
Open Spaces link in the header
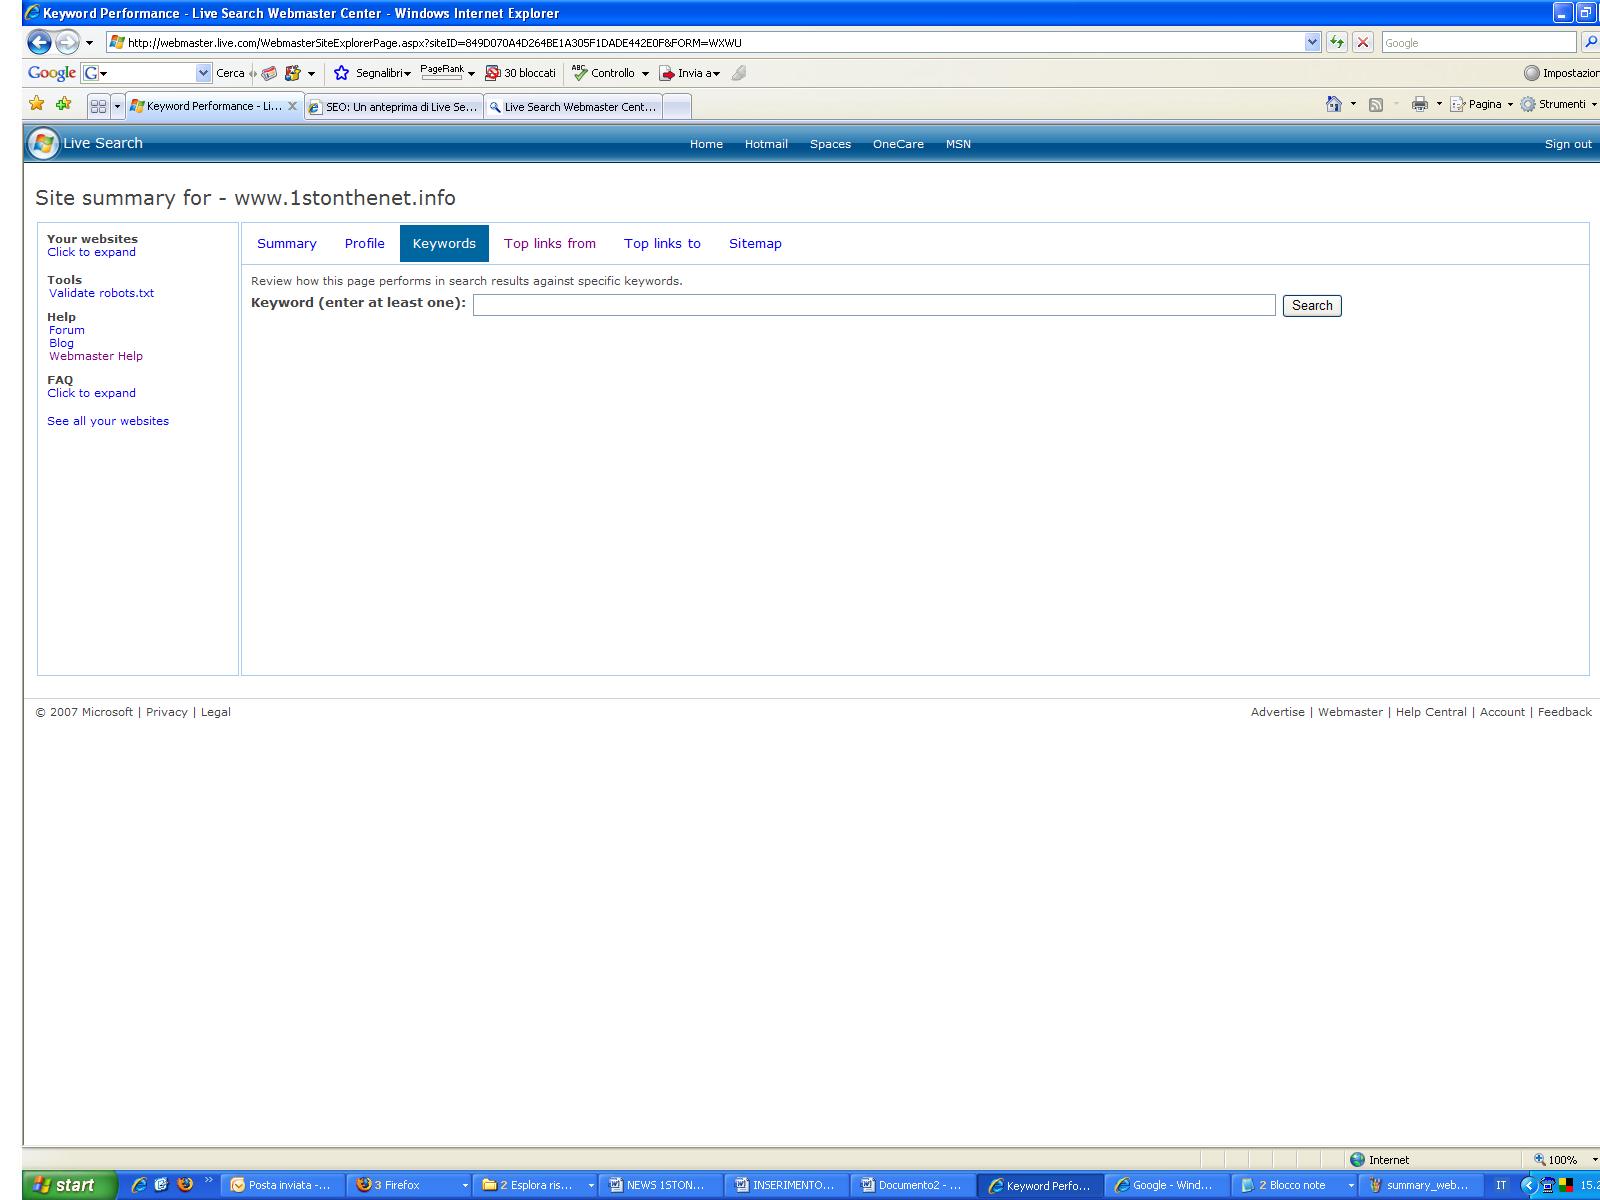click(x=830, y=144)
